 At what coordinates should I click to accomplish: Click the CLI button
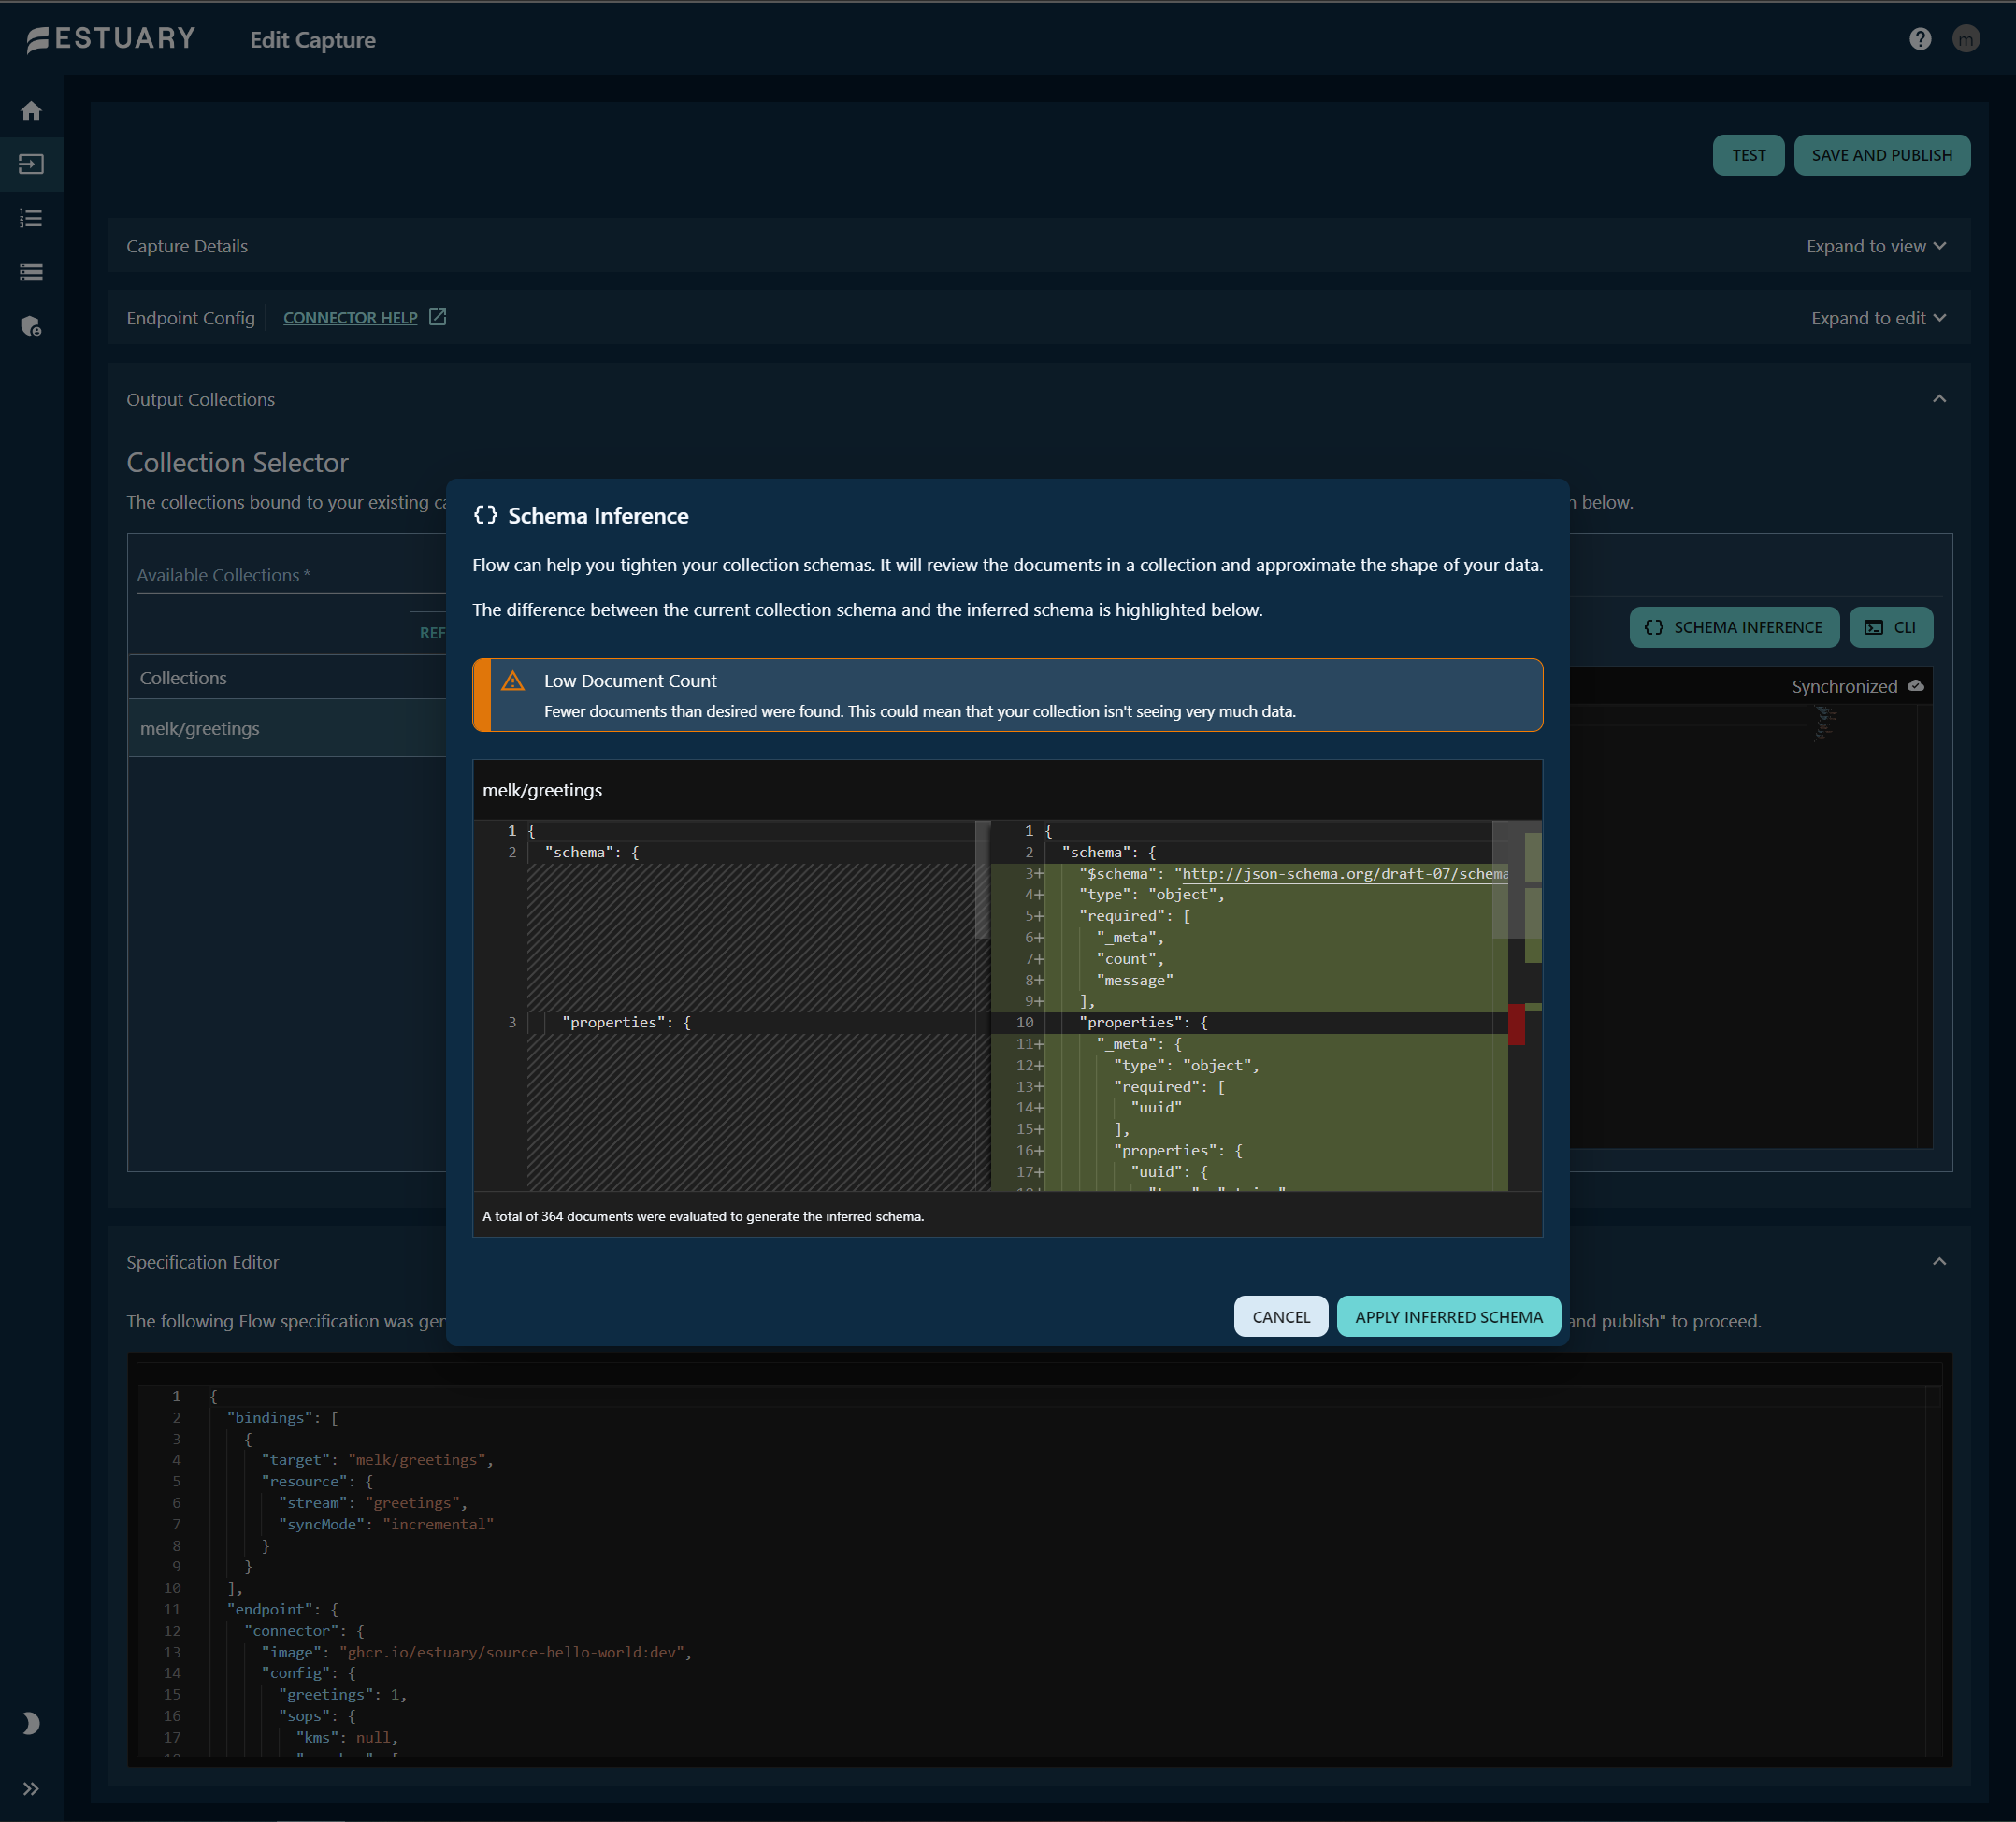(1890, 627)
